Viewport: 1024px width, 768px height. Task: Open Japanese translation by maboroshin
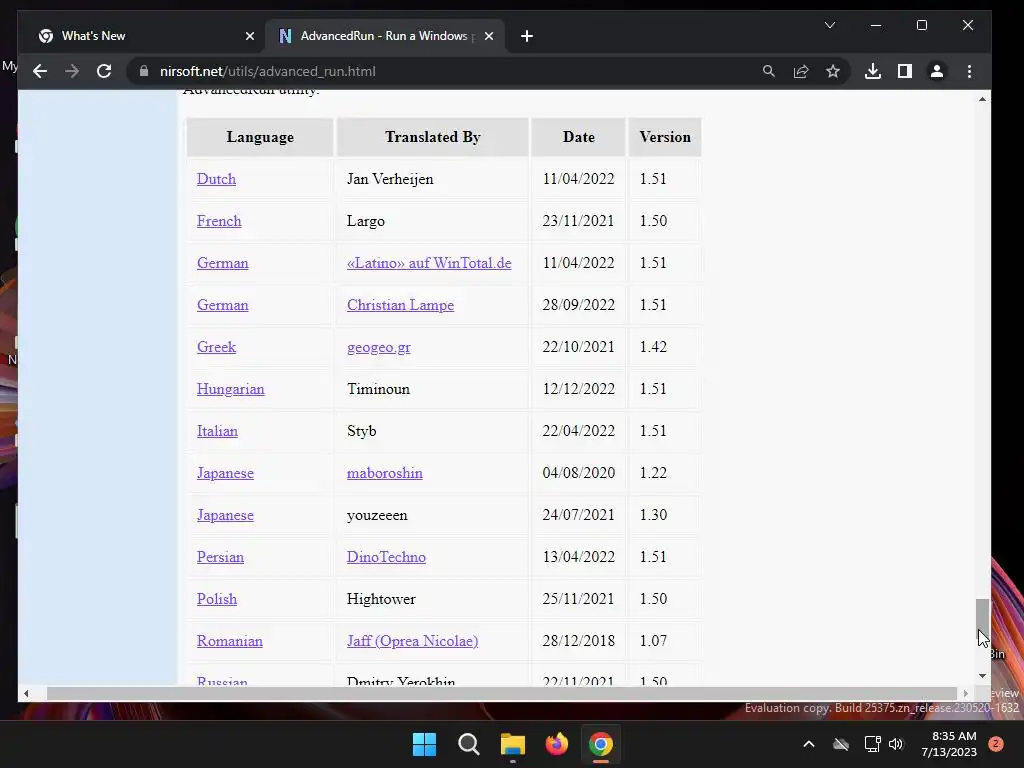point(225,473)
